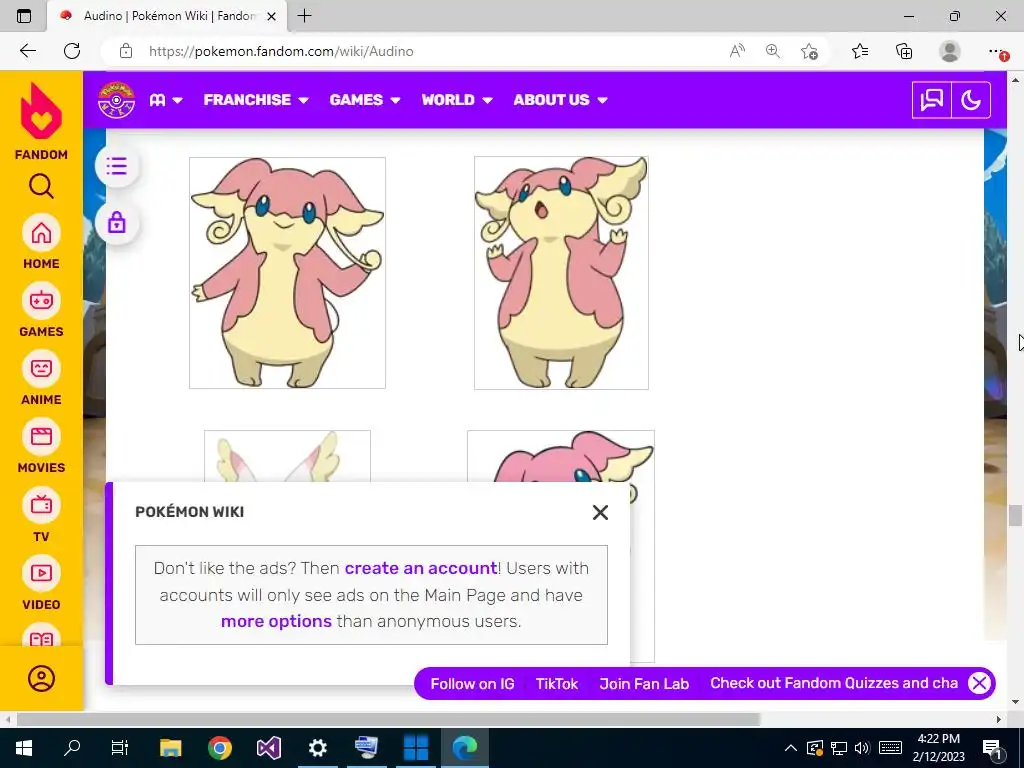Open the browser profile avatar
Viewport: 1024px width, 768px height.
(949, 51)
